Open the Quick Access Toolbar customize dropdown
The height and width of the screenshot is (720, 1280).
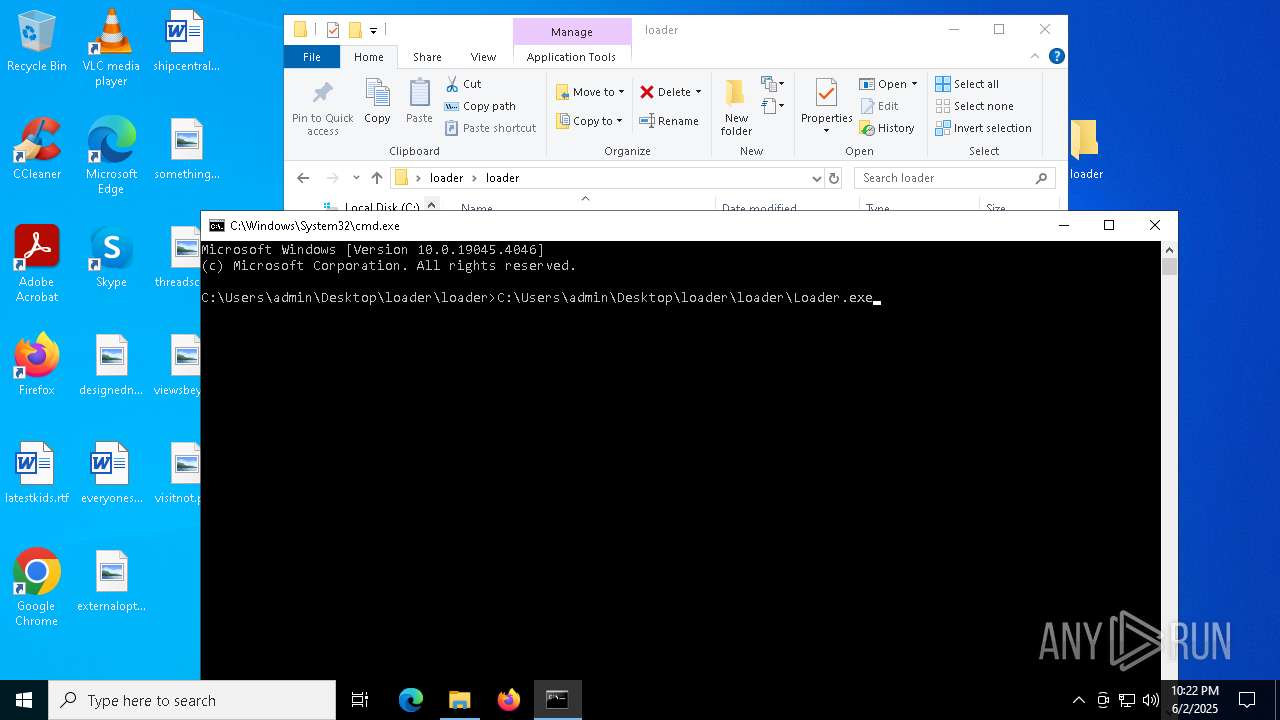click(x=373, y=30)
